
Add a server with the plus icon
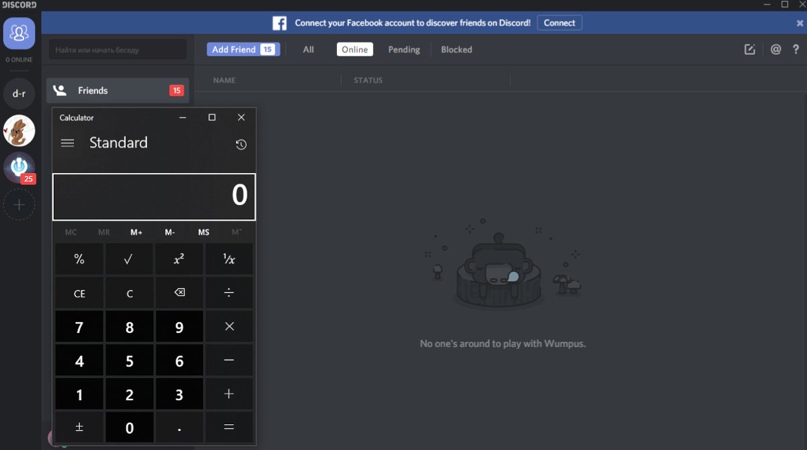19,205
